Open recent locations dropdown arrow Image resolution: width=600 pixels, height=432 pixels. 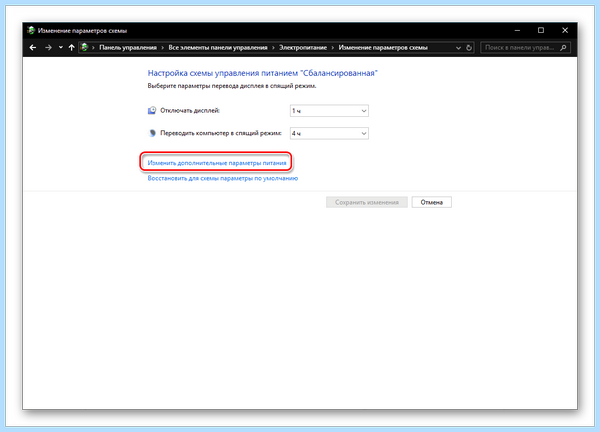coord(60,47)
